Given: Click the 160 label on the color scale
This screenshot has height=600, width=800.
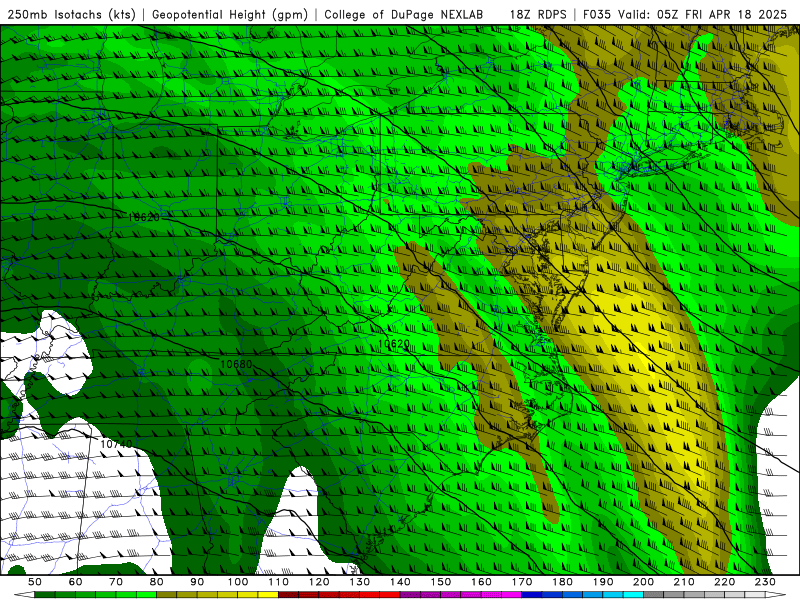Looking at the screenshot, I should tap(481, 582).
